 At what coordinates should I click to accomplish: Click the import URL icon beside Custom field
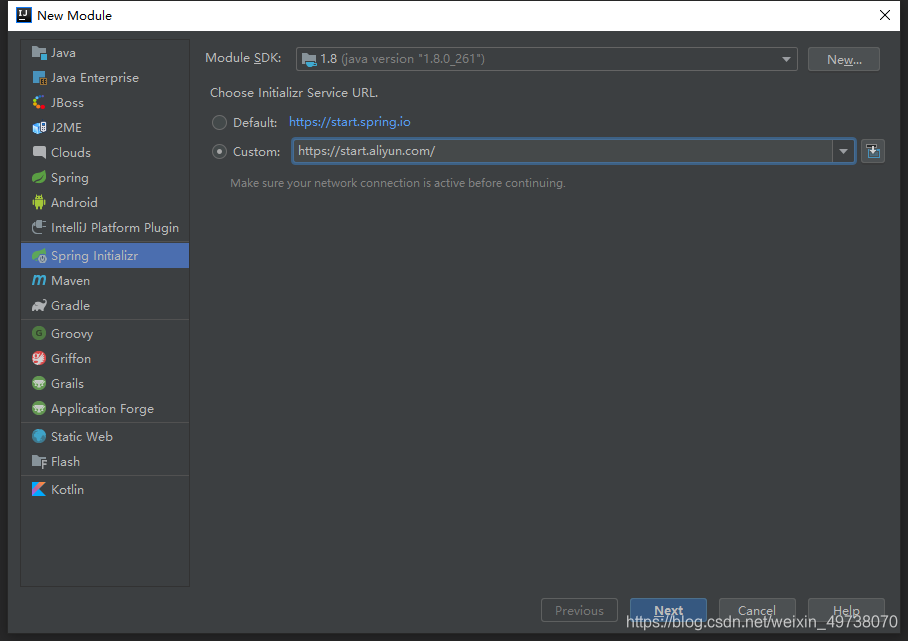click(873, 151)
